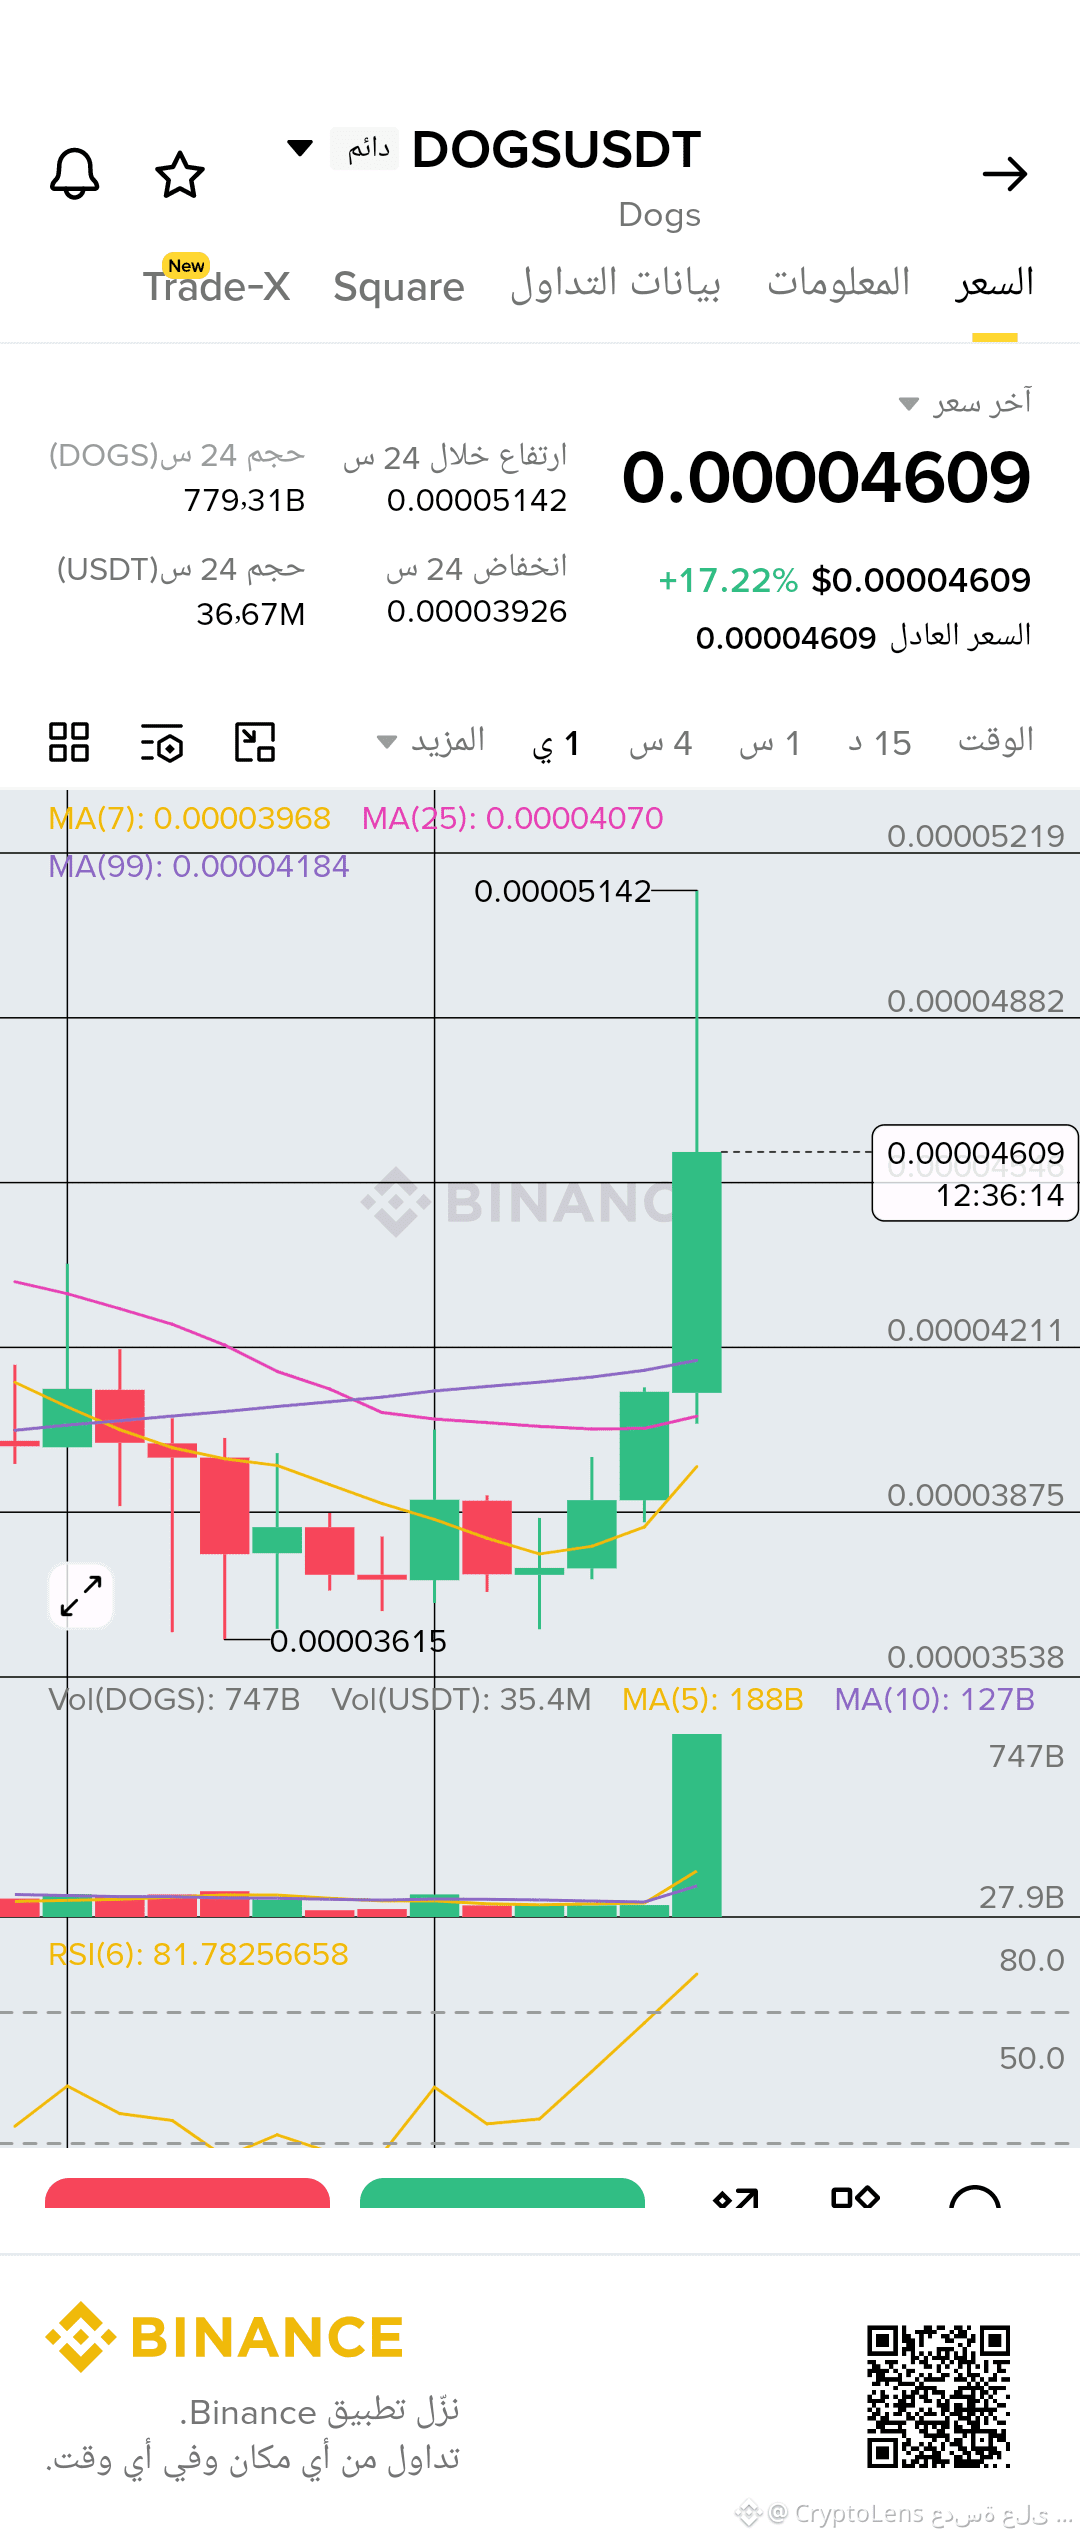Image resolution: width=1080 pixels, height=2538 pixels.
Task: Open chart indicator settings icon
Action: (162, 742)
